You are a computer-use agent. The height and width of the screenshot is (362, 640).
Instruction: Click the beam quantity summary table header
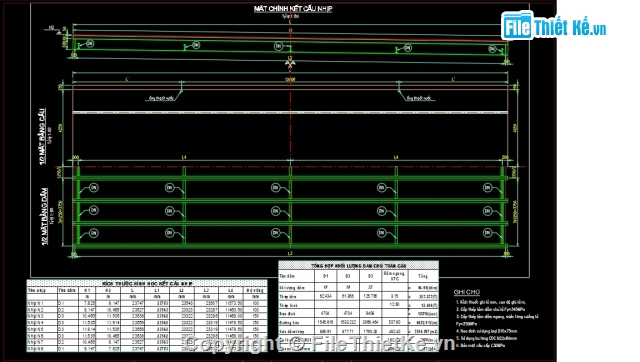click(358, 266)
